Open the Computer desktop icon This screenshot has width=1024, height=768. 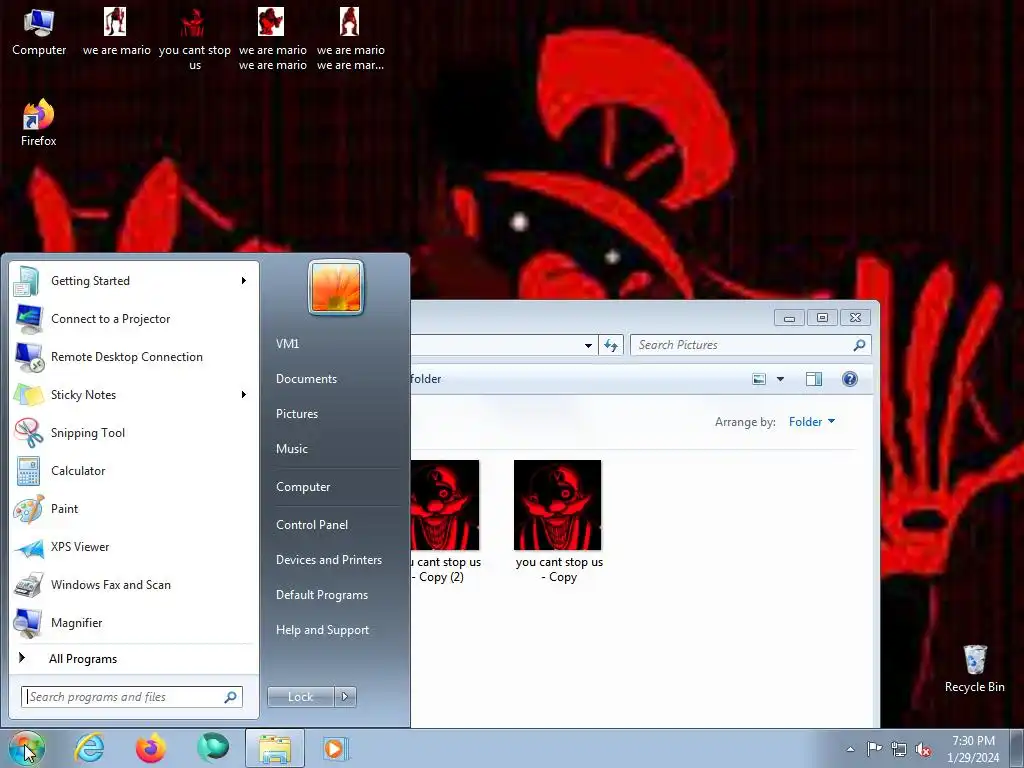coord(39,31)
